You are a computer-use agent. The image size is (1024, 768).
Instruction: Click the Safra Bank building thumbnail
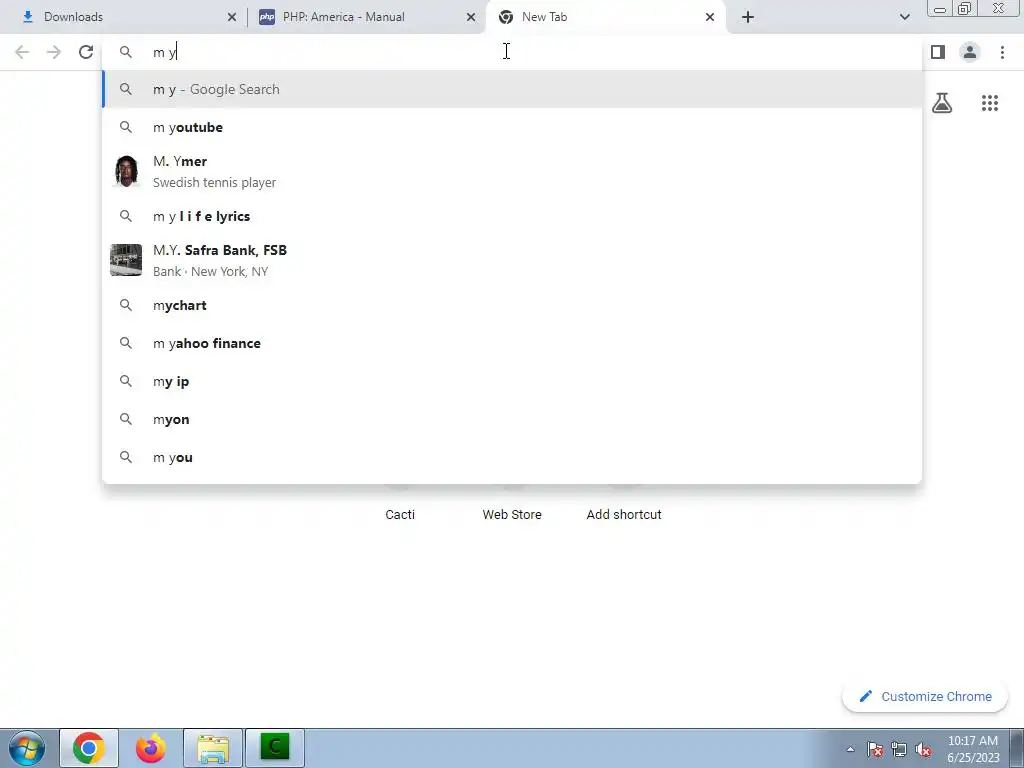click(126, 260)
